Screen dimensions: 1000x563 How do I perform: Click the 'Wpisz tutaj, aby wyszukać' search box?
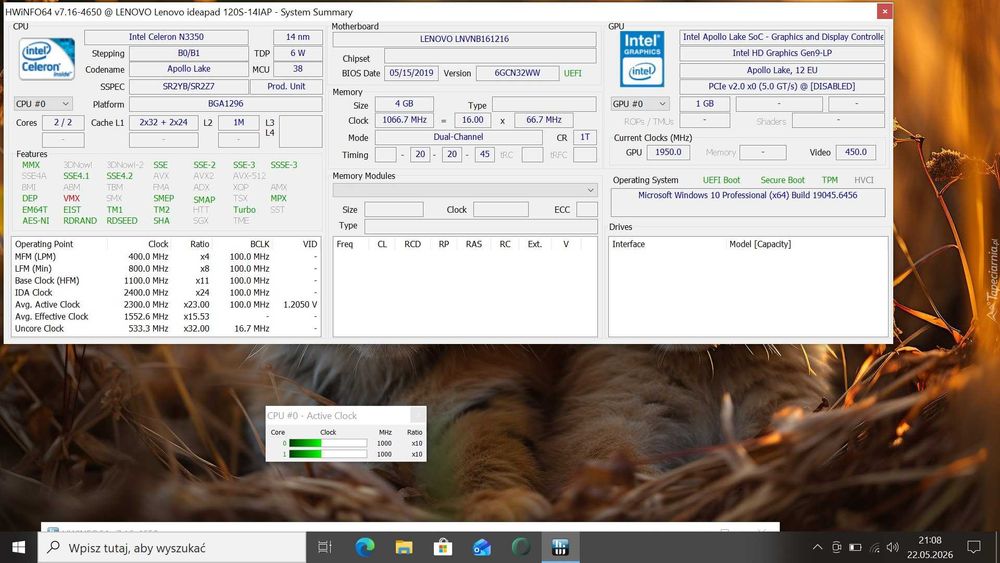[172, 548]
